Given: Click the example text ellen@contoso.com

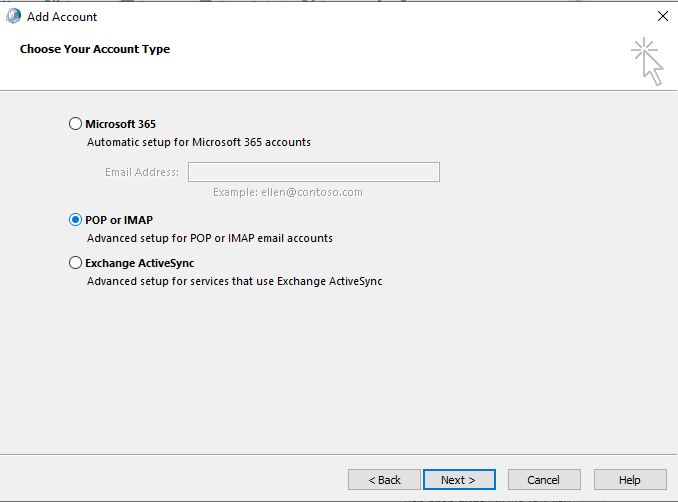Looking at the screenshot, I should [x=287, y=192].
